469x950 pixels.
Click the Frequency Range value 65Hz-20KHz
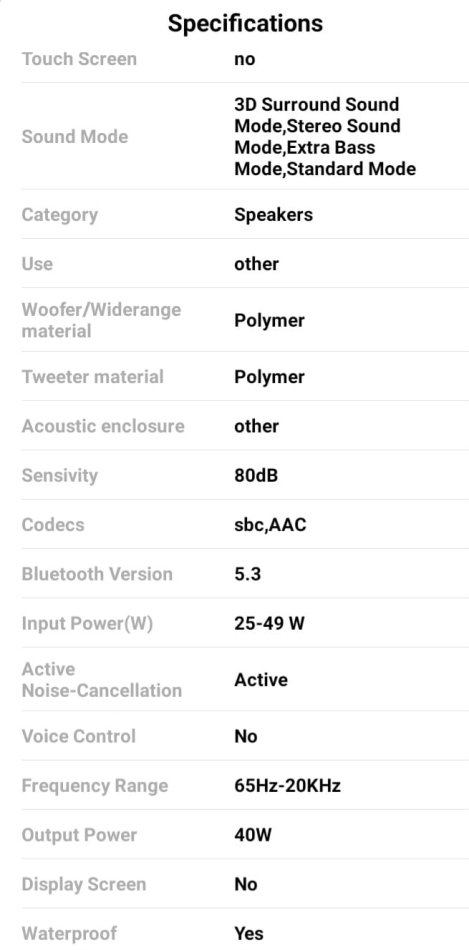click(287, 785)
